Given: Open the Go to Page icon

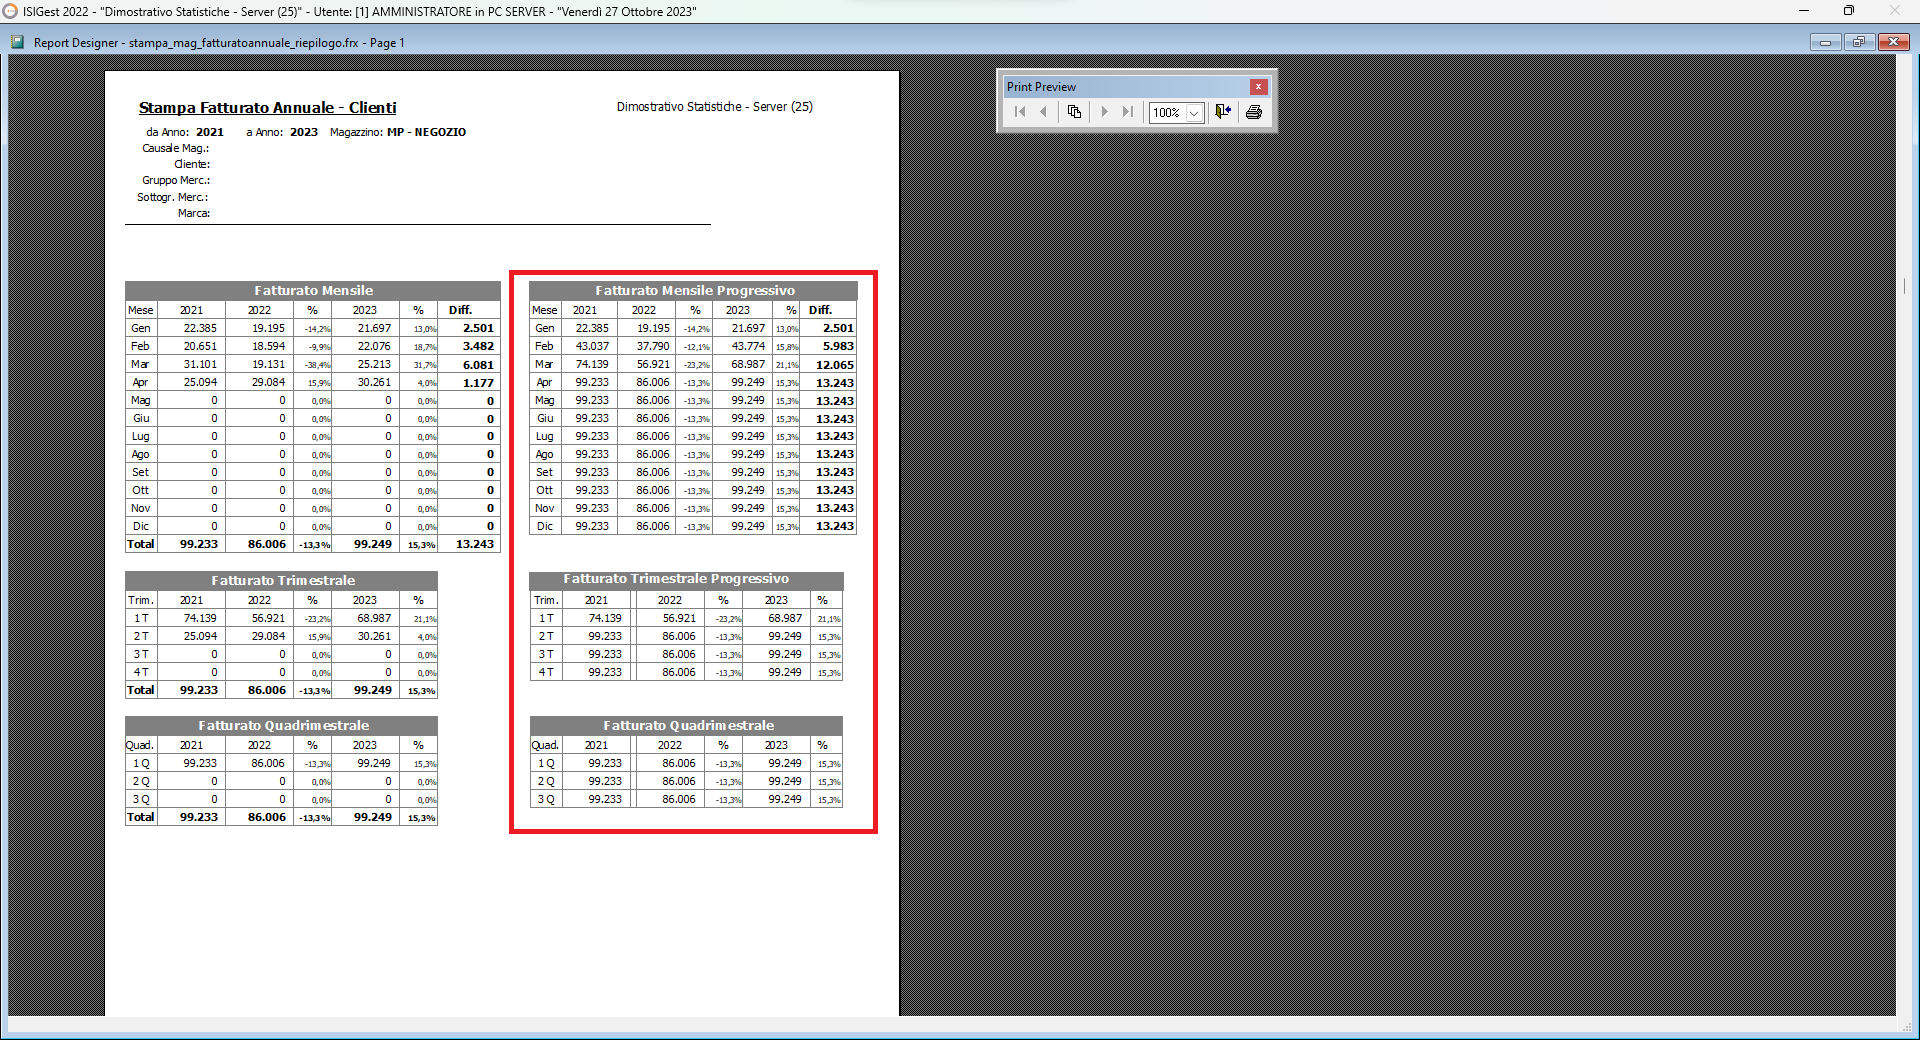Looking at the screenshot, I should (x=1074, y=112).
